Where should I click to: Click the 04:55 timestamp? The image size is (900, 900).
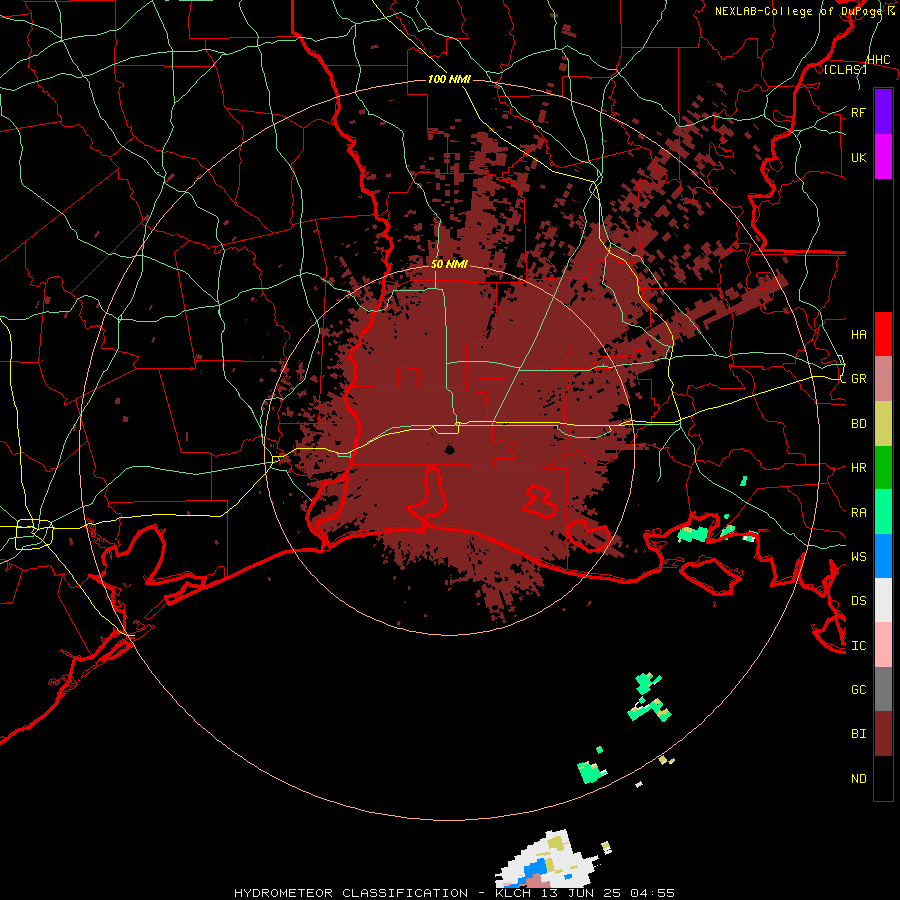[652, 893]
